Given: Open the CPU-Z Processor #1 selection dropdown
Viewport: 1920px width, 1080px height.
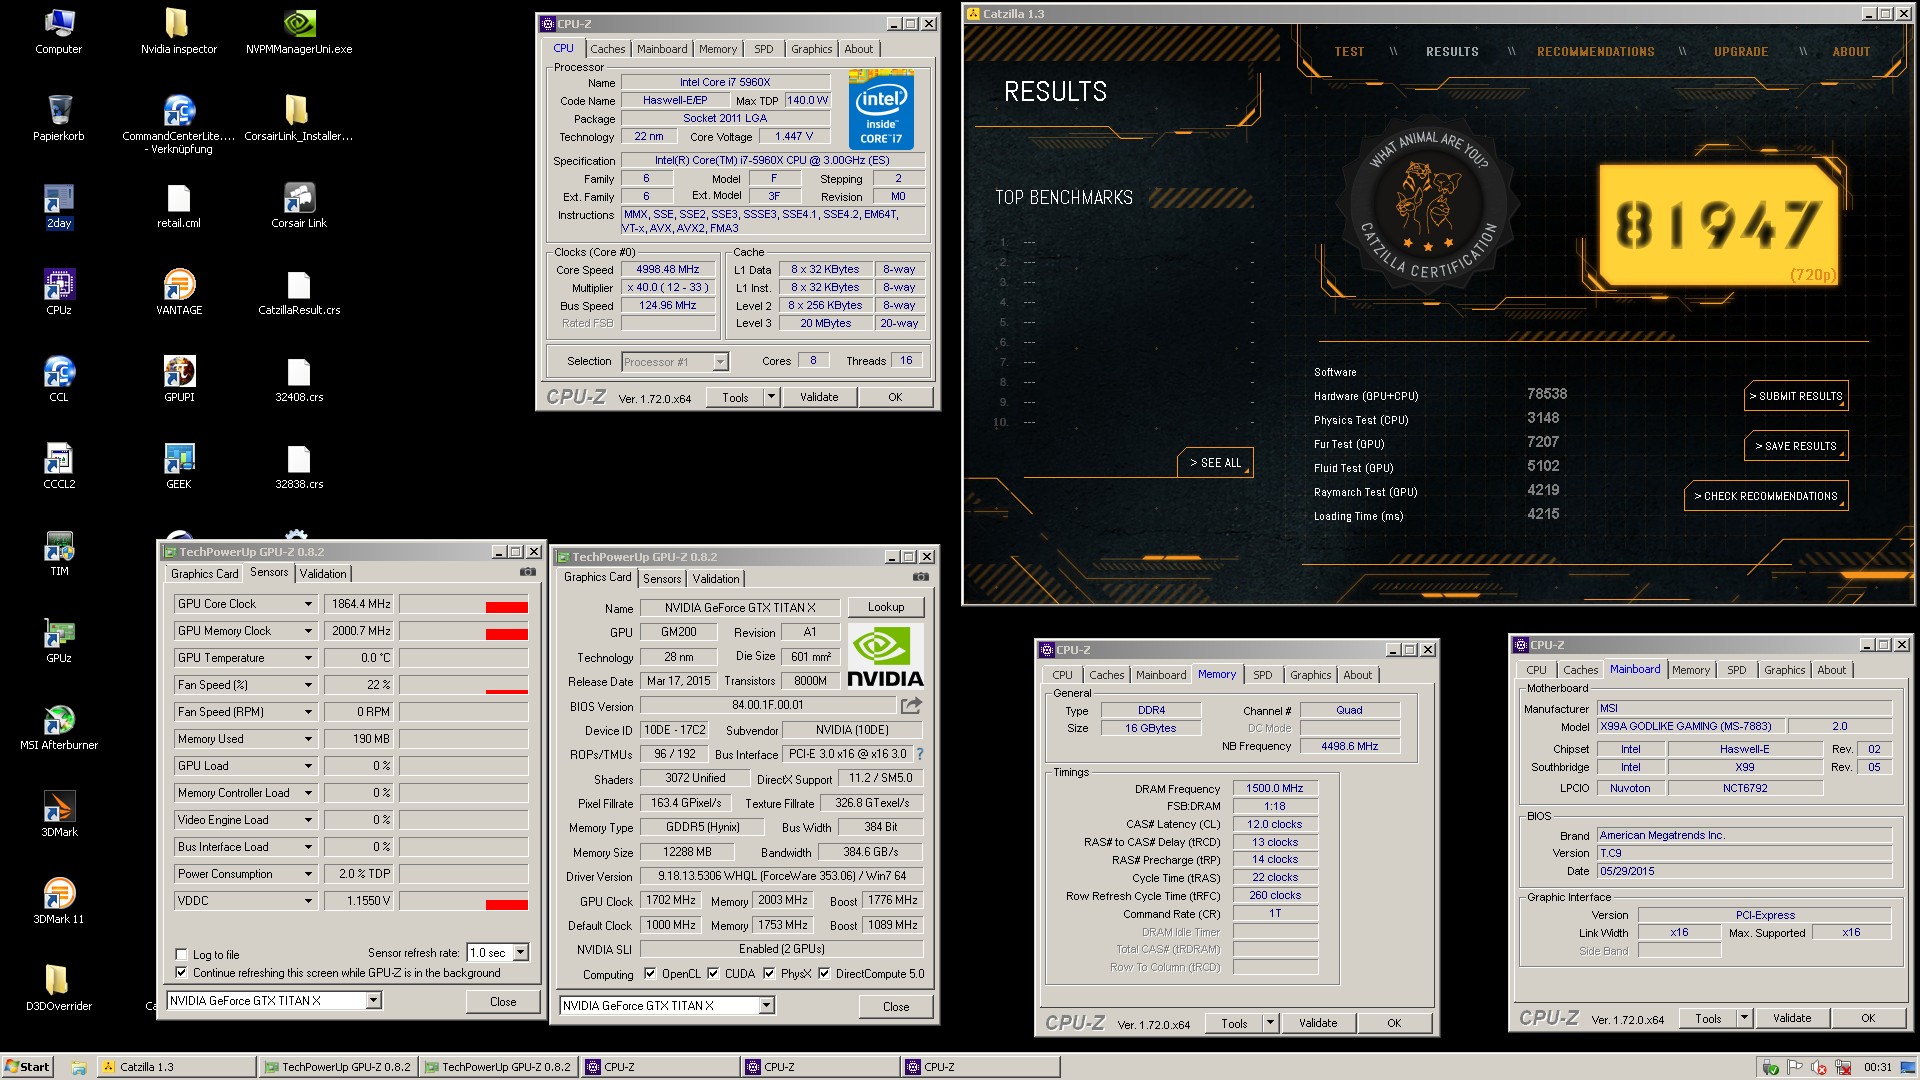Looking at the screenshot, I should (x=720, y=362).
